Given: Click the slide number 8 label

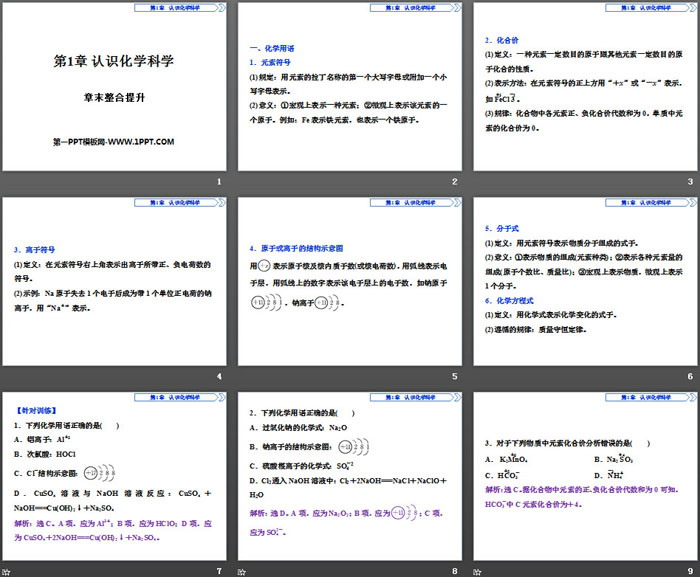Looking at the screenshot, I should 454,571.
